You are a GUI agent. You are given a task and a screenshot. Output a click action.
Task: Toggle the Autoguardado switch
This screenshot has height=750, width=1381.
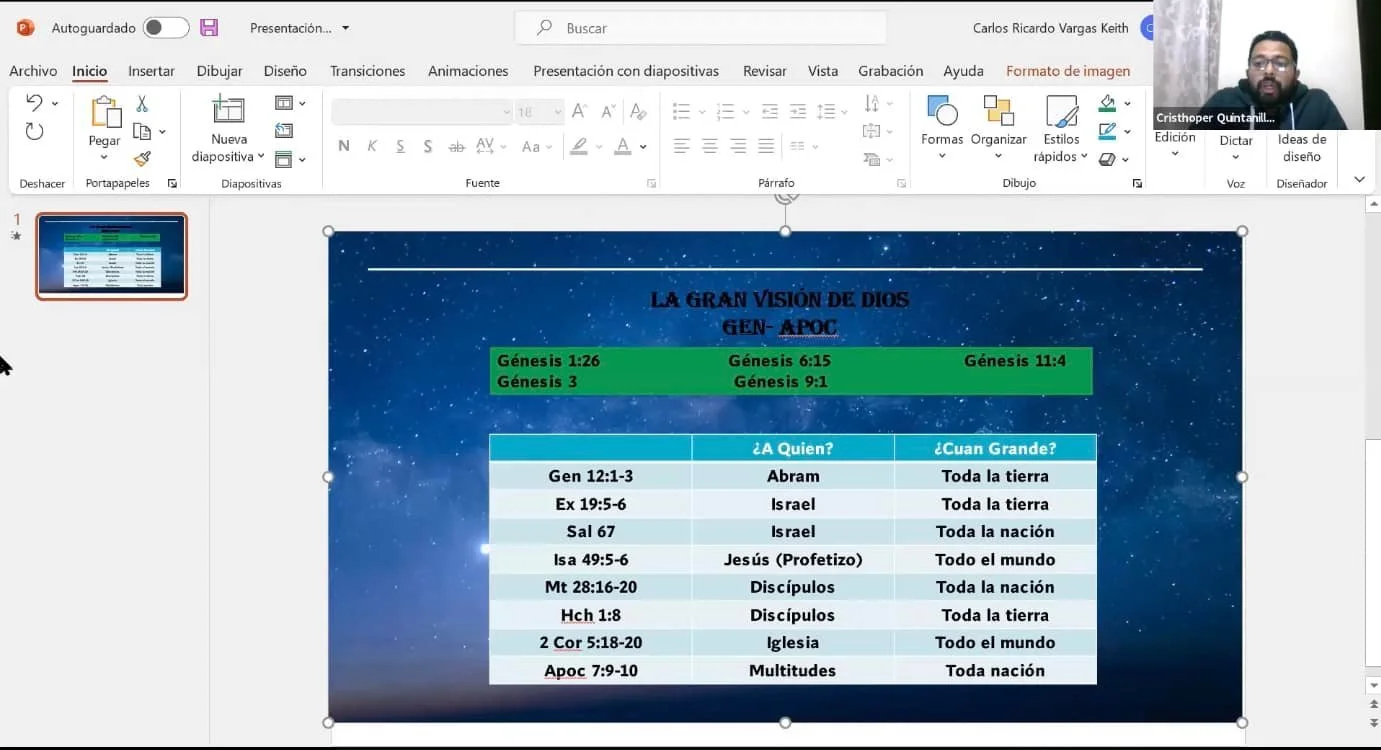[166, 28]
